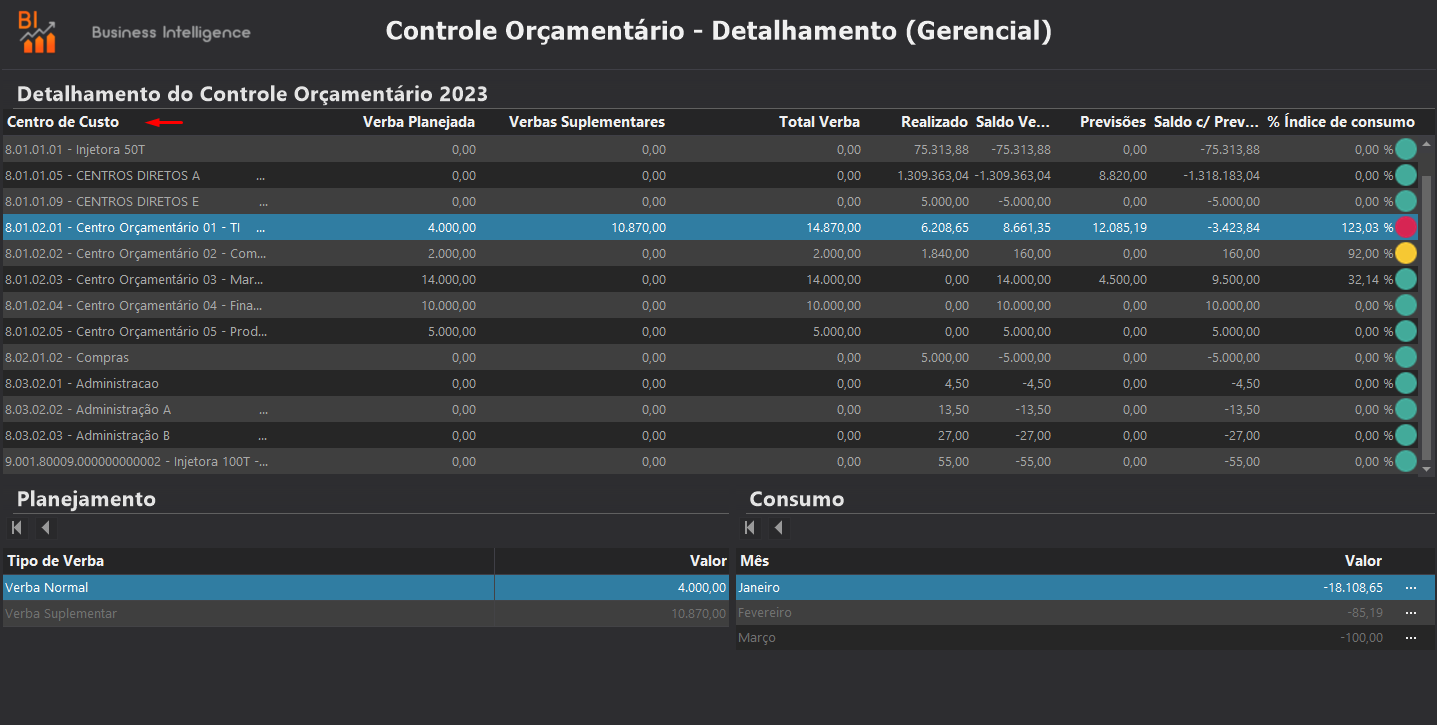Select row 8.01.01.09 - CENTROS DIRETOS E
Screen dimensions: 1437x725
(710, 201)
